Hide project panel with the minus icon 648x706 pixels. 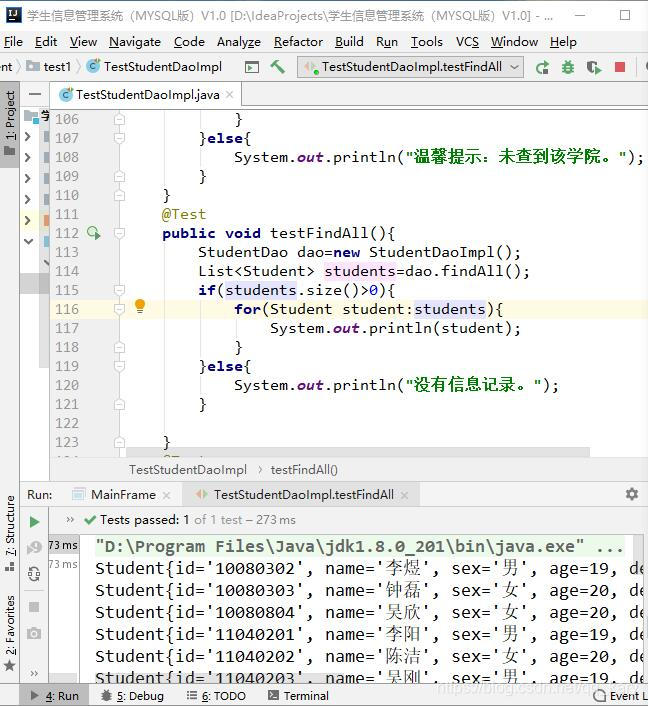point(35,94)
